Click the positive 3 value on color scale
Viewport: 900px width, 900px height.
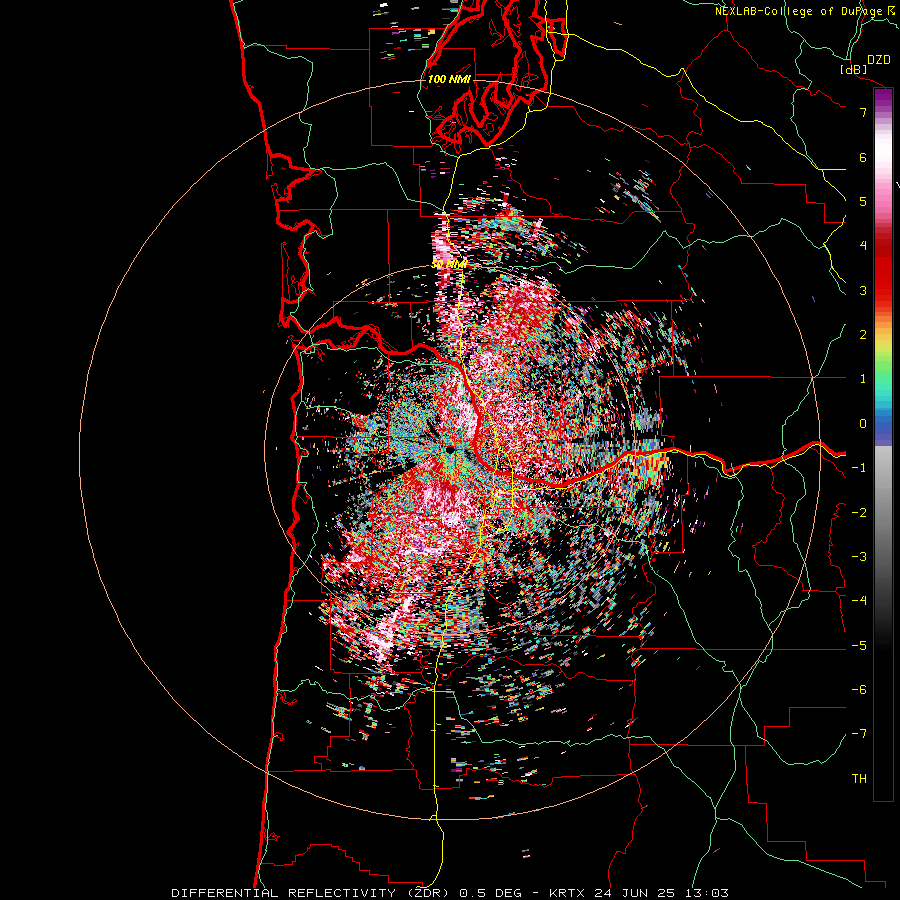pyautogui.click(x=863, y=290)
